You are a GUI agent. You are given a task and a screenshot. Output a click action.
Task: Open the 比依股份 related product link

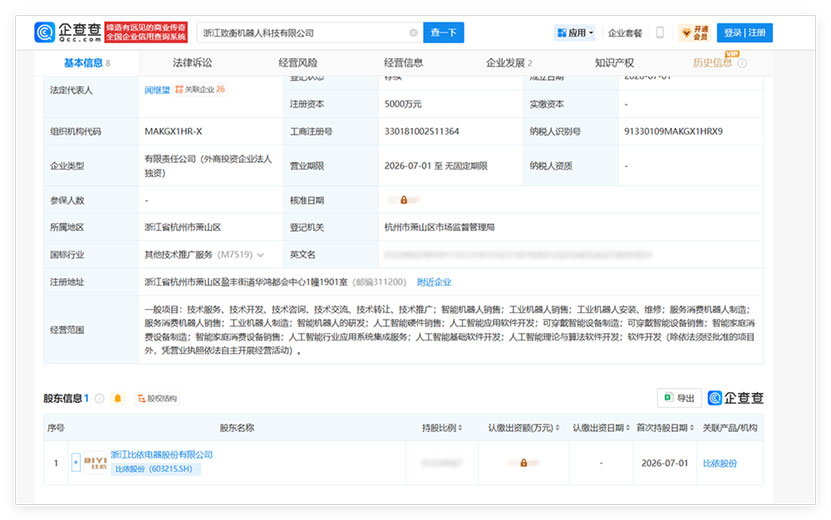pos(719,463)
